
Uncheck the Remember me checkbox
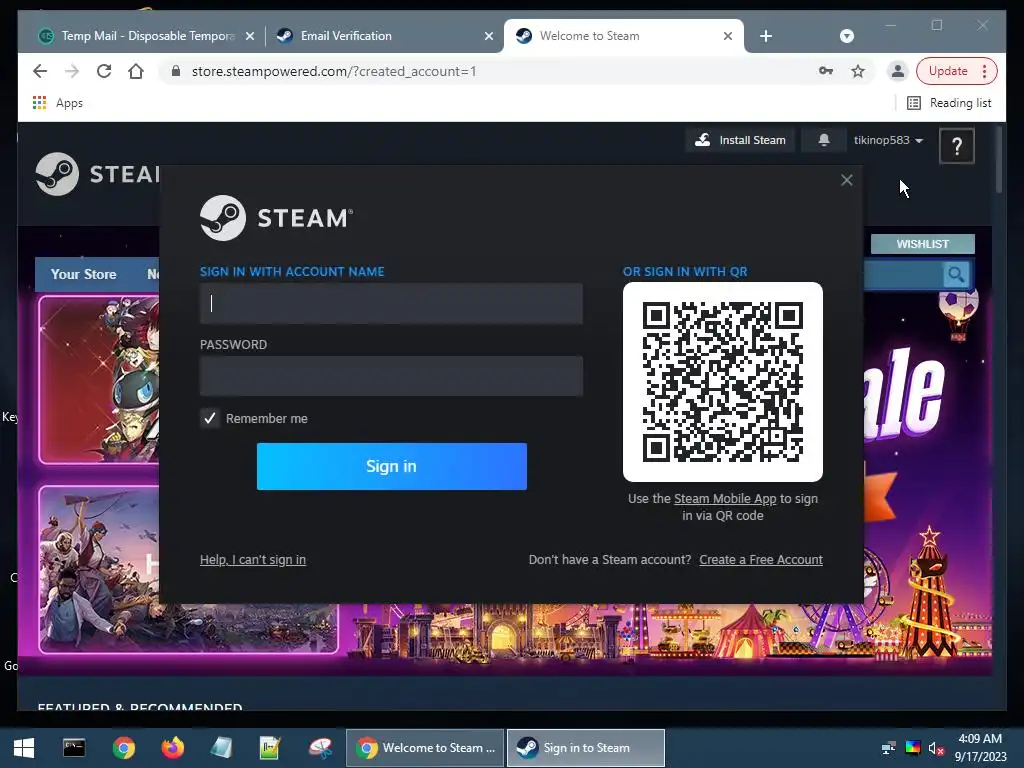pyautogui.click(x=210, y=418)
